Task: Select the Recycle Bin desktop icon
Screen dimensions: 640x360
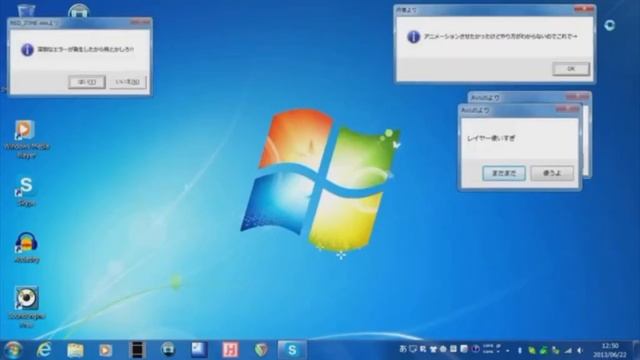Action: [26, 10]
